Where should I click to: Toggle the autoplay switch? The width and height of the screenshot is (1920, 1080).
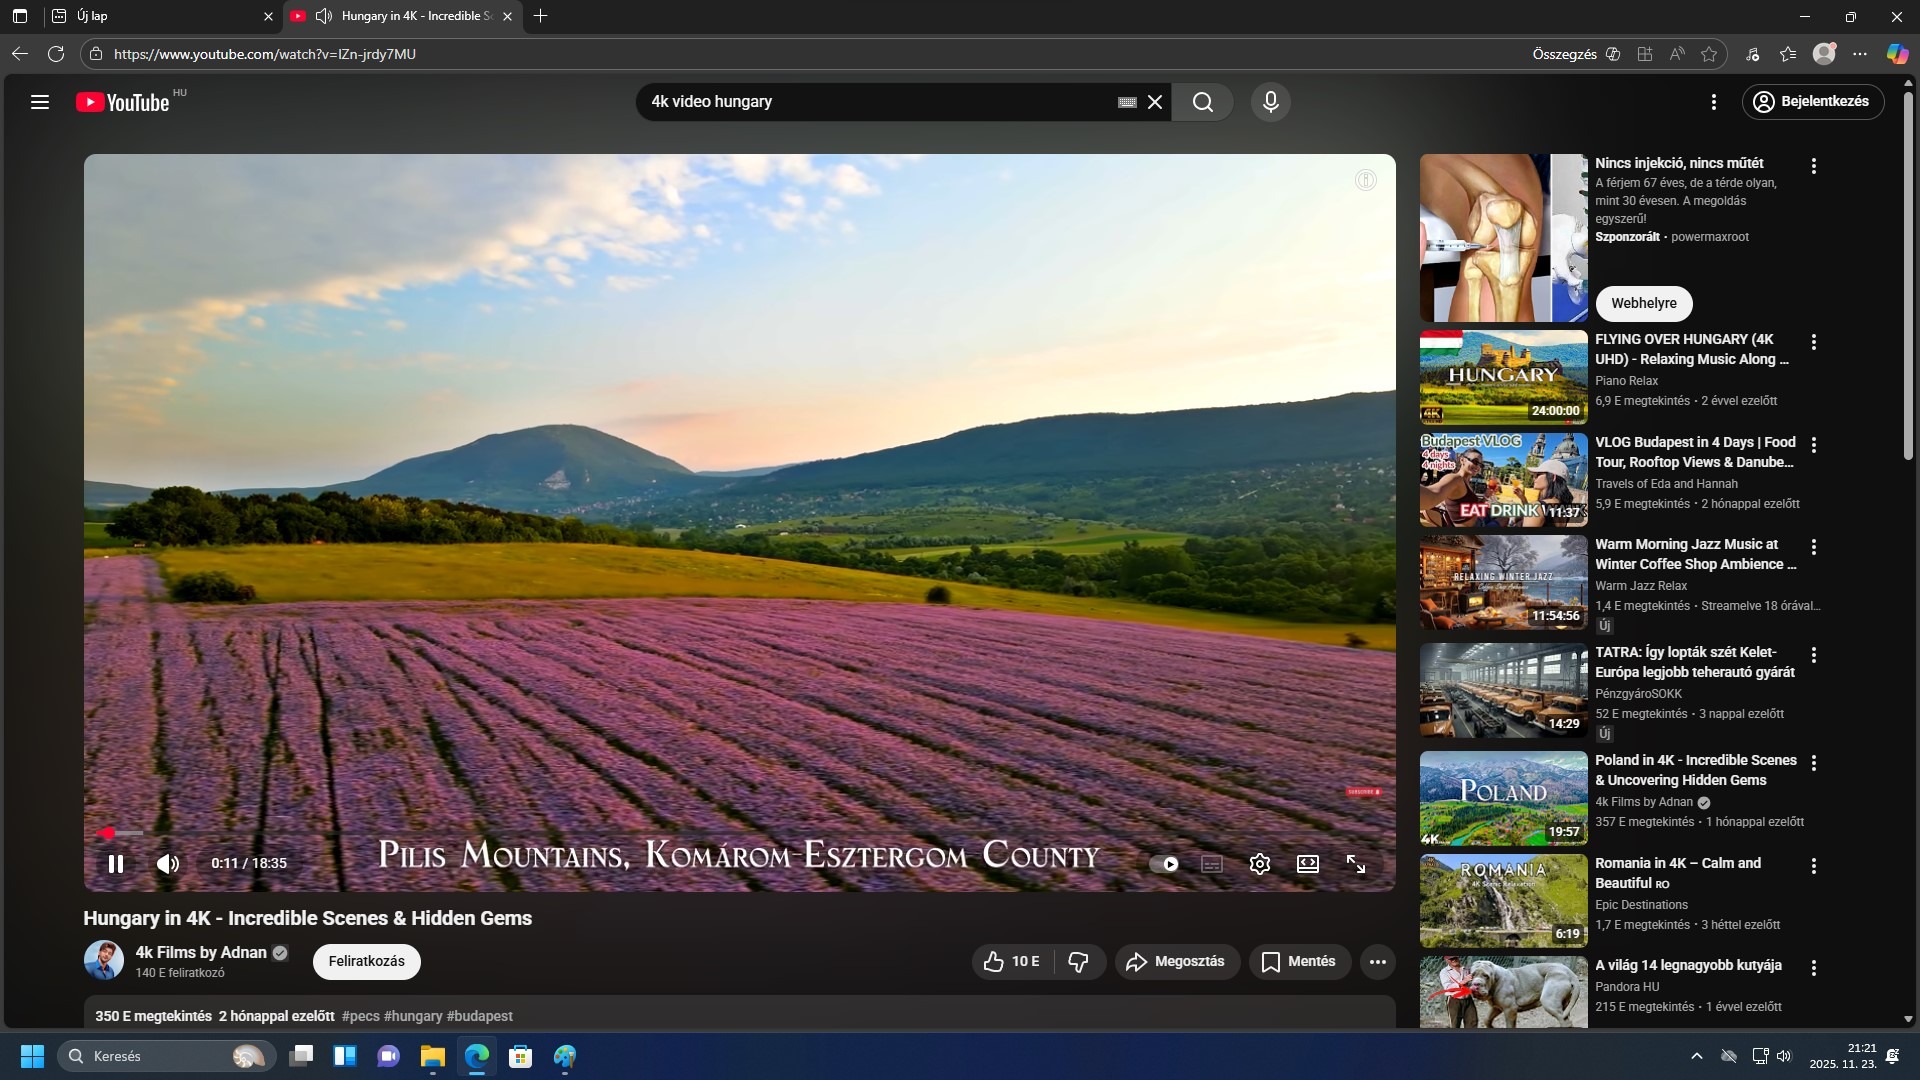[1164, 864]
